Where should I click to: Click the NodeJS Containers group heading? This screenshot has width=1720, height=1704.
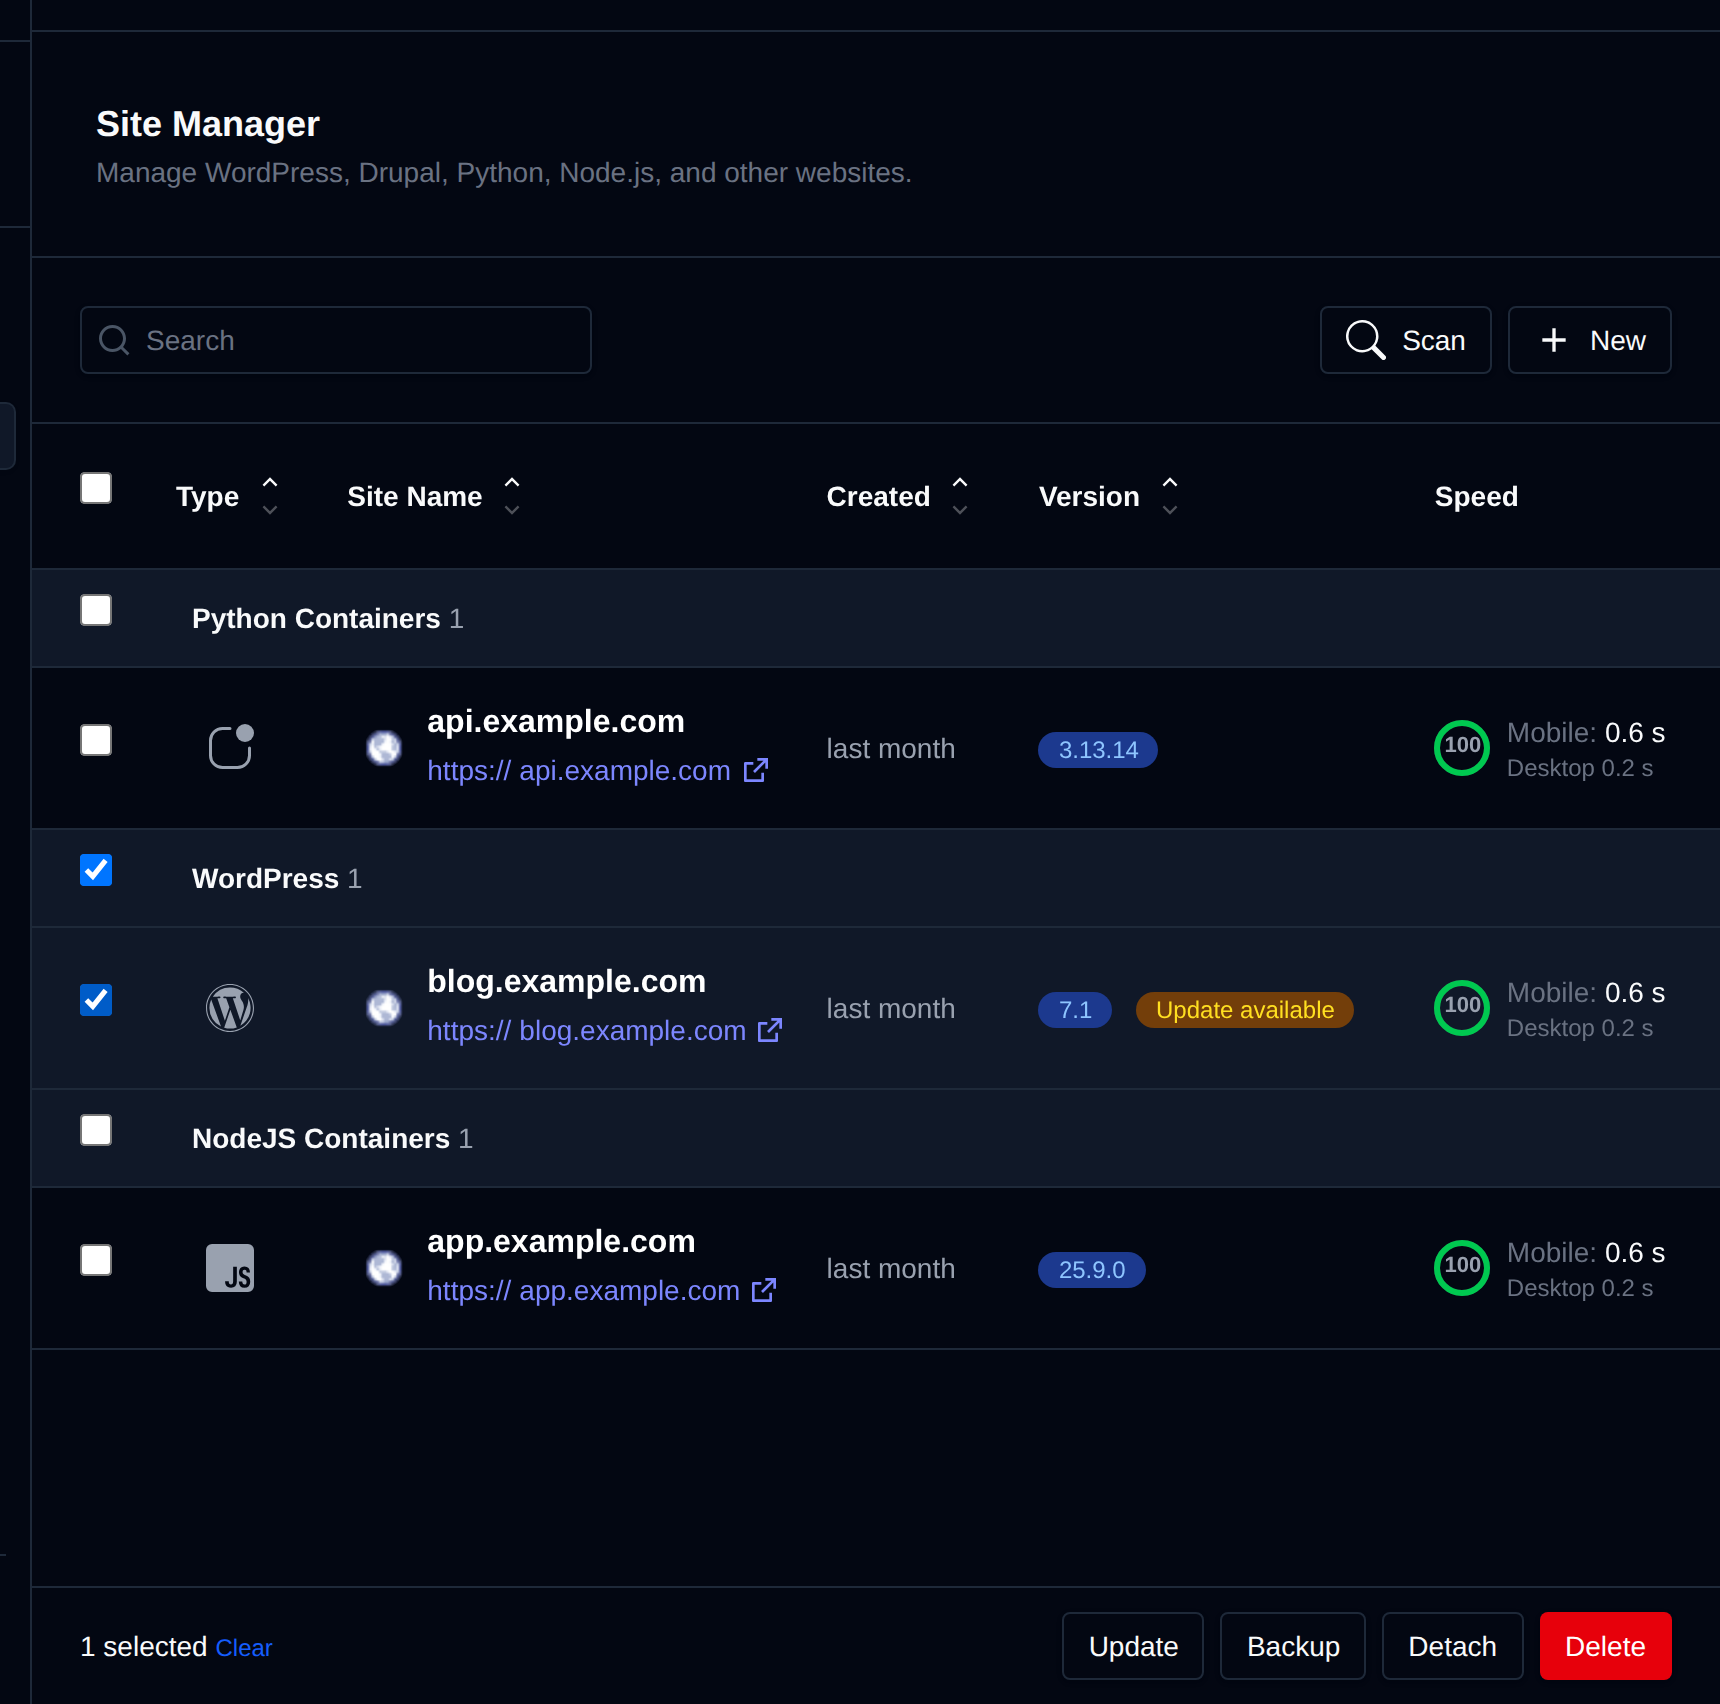click(321, 1138)
